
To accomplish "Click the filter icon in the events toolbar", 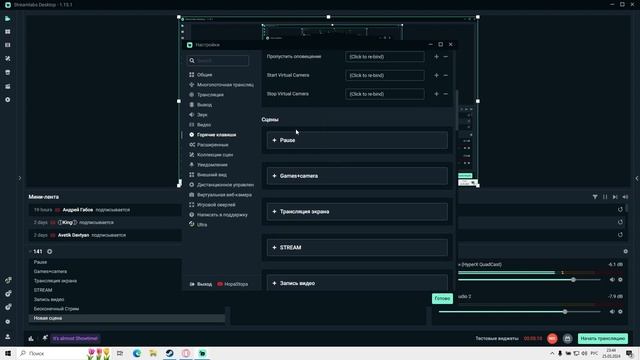I will click(595, 197).
